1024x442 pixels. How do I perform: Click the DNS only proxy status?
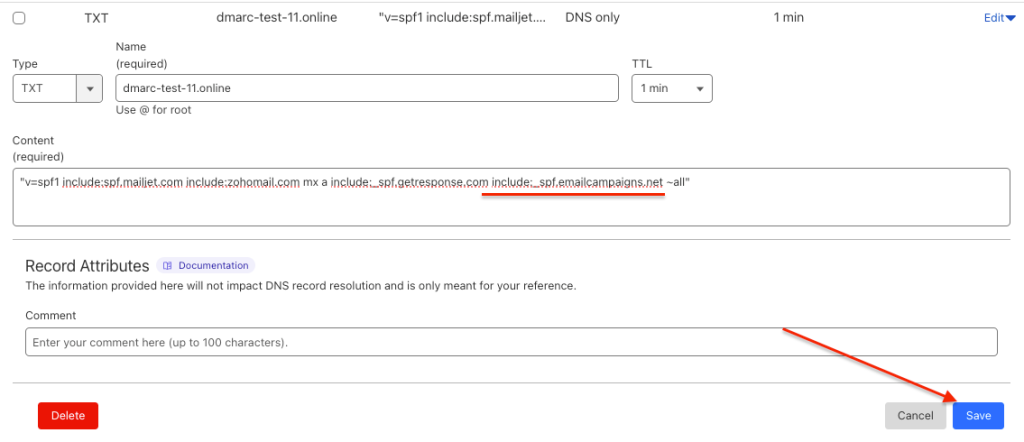click(x=593, y=18)
